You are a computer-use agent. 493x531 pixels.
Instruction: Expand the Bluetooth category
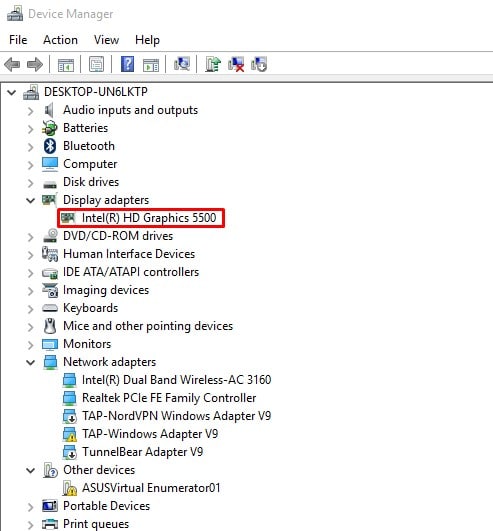(30, 146)
